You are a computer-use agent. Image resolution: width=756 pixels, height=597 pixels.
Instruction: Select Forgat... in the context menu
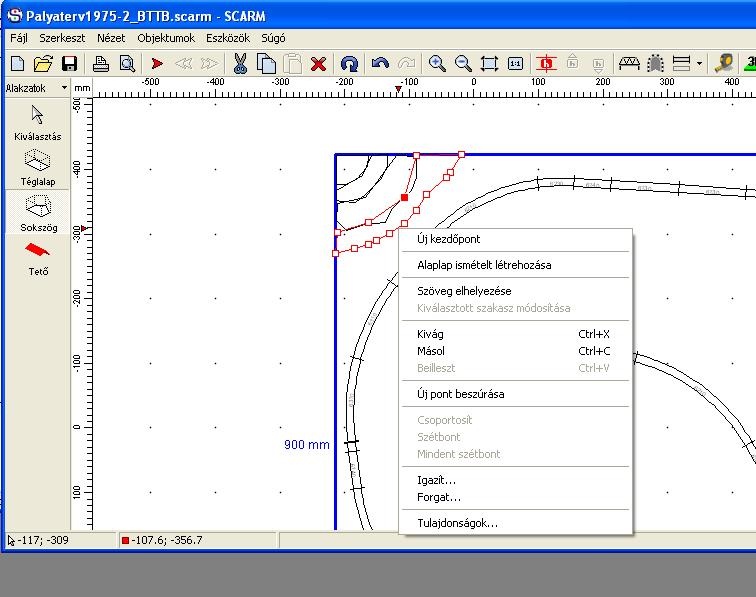439,497
